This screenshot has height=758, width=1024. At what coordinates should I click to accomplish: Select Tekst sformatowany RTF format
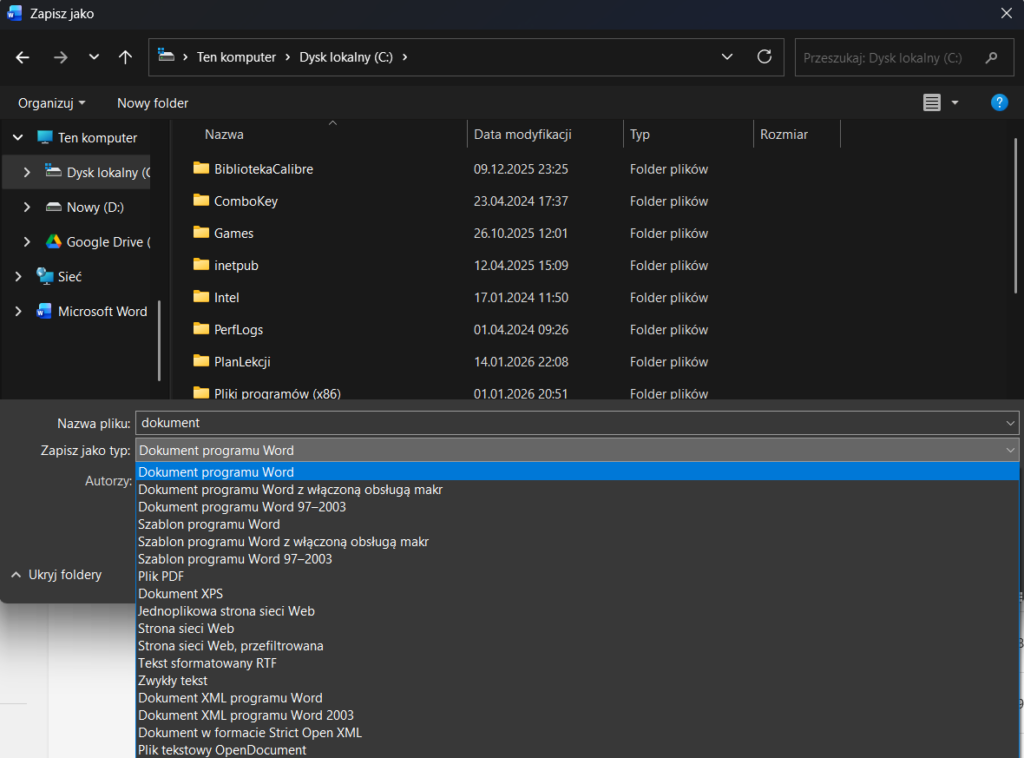click(206, 663)
